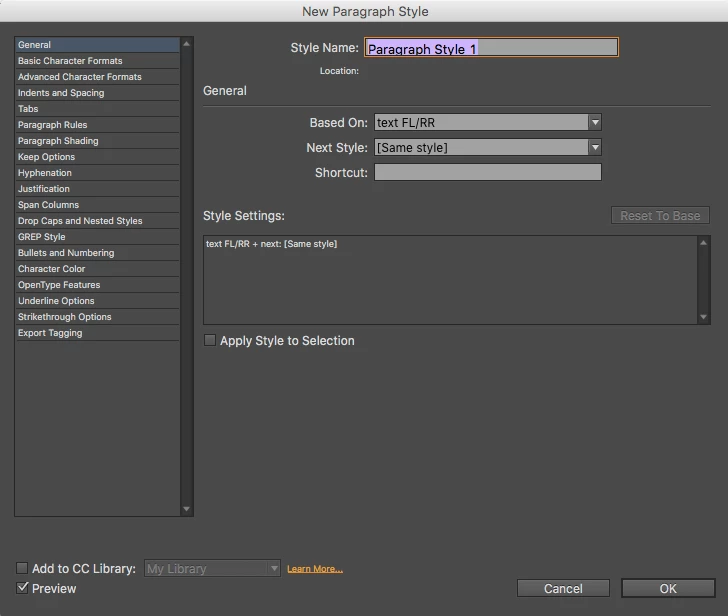Click Reset To Base button
The width and height of the screenshot is (728, 616).
click(660, 216)
